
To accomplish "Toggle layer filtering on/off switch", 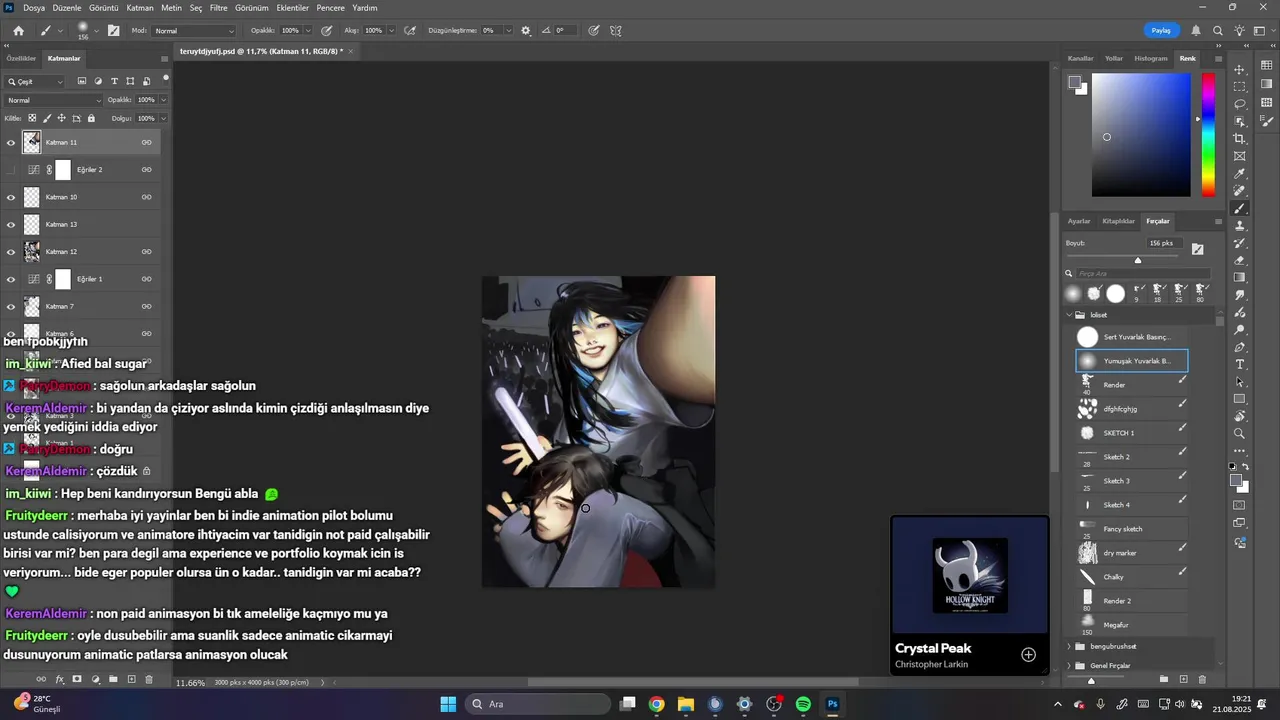I will (x=165, y=78).
